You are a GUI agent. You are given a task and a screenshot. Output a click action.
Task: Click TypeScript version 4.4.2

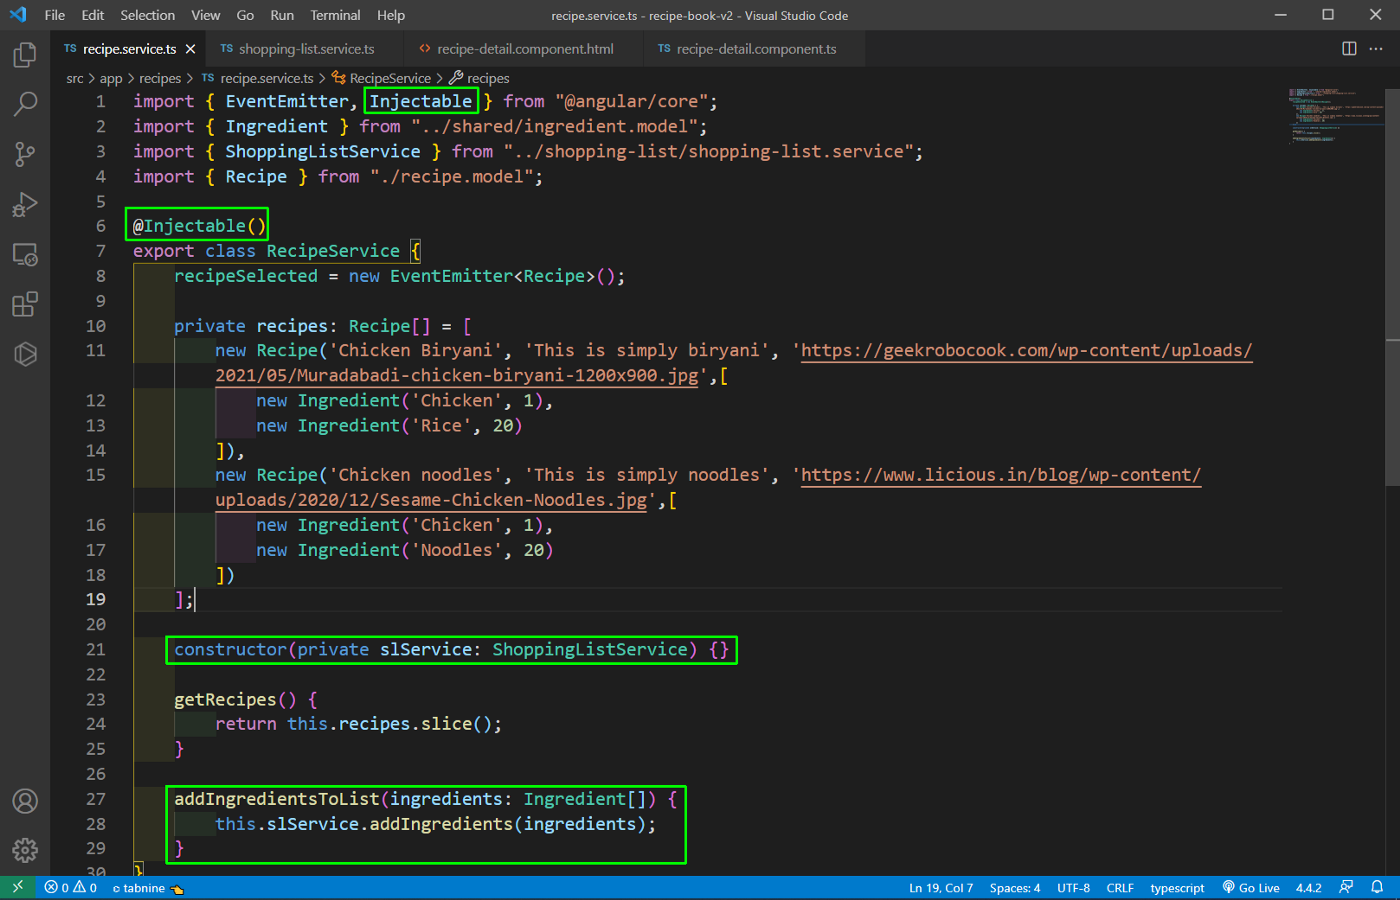point(1309,888)
